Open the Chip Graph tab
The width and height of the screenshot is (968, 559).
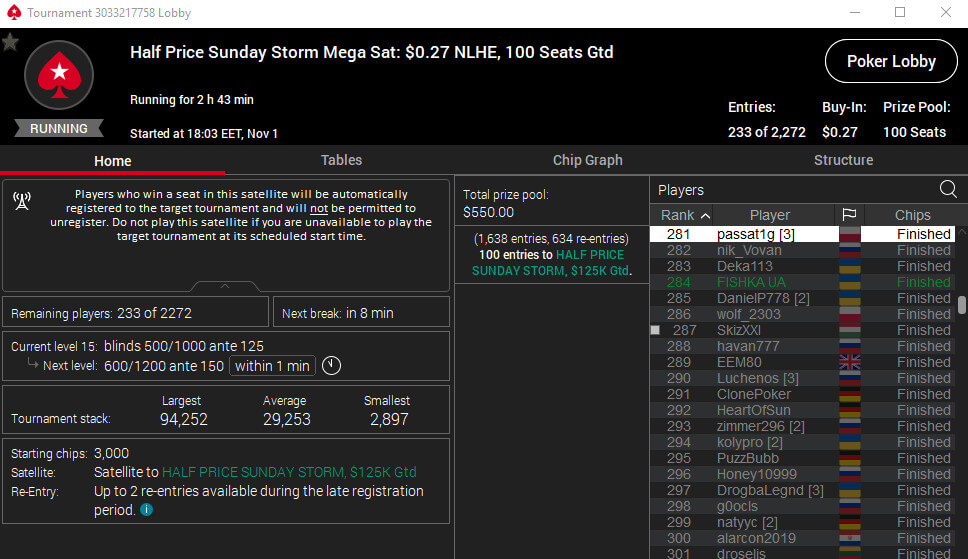point(587,160)
